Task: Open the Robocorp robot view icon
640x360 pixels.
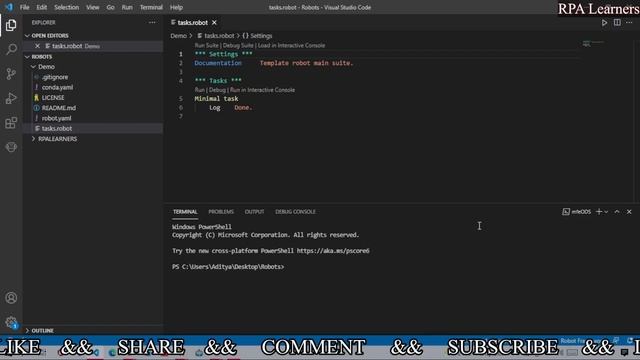Action: coord(11,147)
